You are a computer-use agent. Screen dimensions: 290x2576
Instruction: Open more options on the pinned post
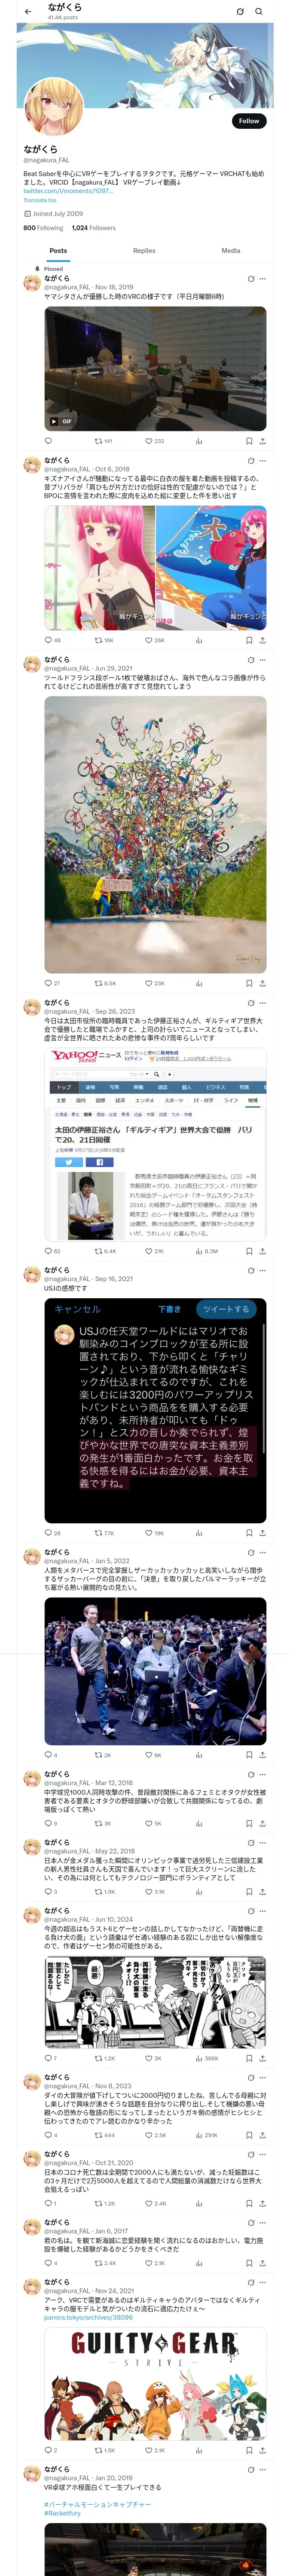[x=263, y=279]
